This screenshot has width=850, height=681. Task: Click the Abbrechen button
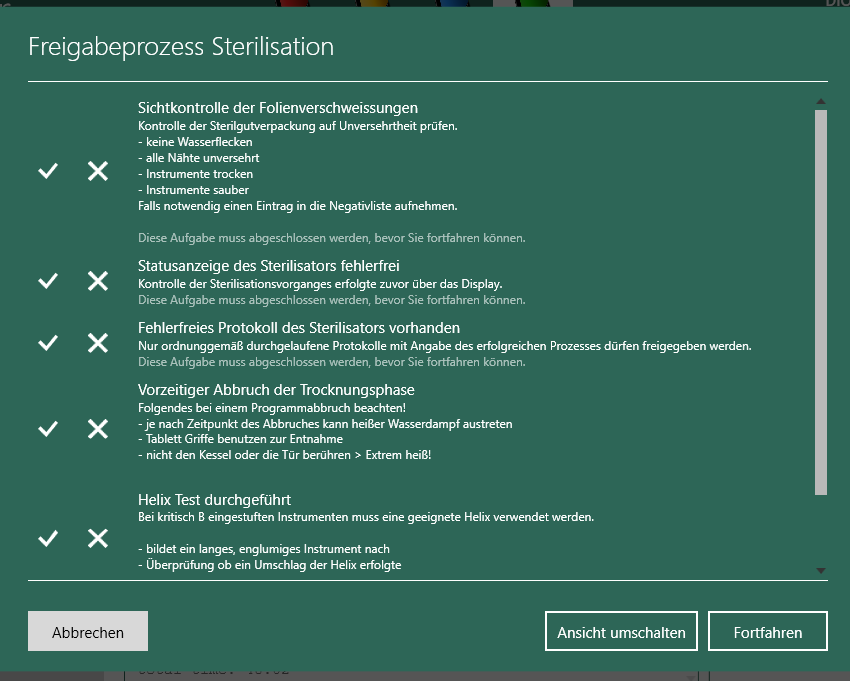click(x=88, y=631)
